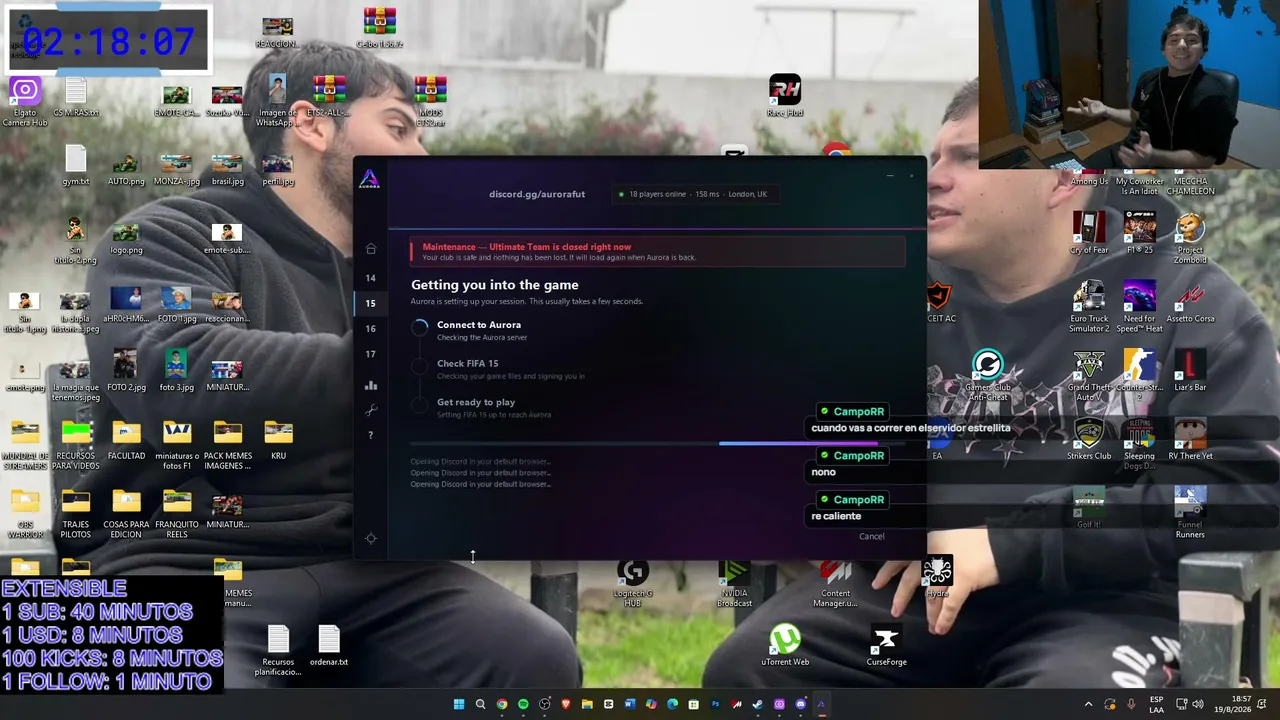Open the Home section in Aurora sidebar
Image resolution: width=1280 pixels, height=720 pixels.
tap(370, 249)
